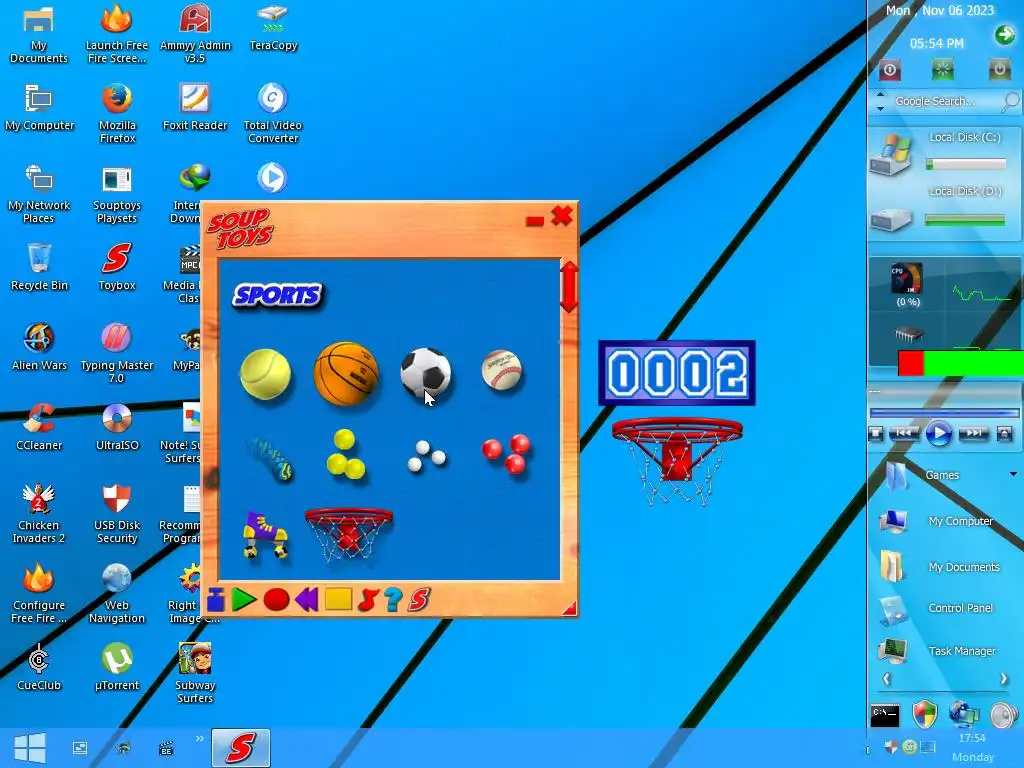
Task: Open the TeraCopy desktop icon
Action: [273, 27]
